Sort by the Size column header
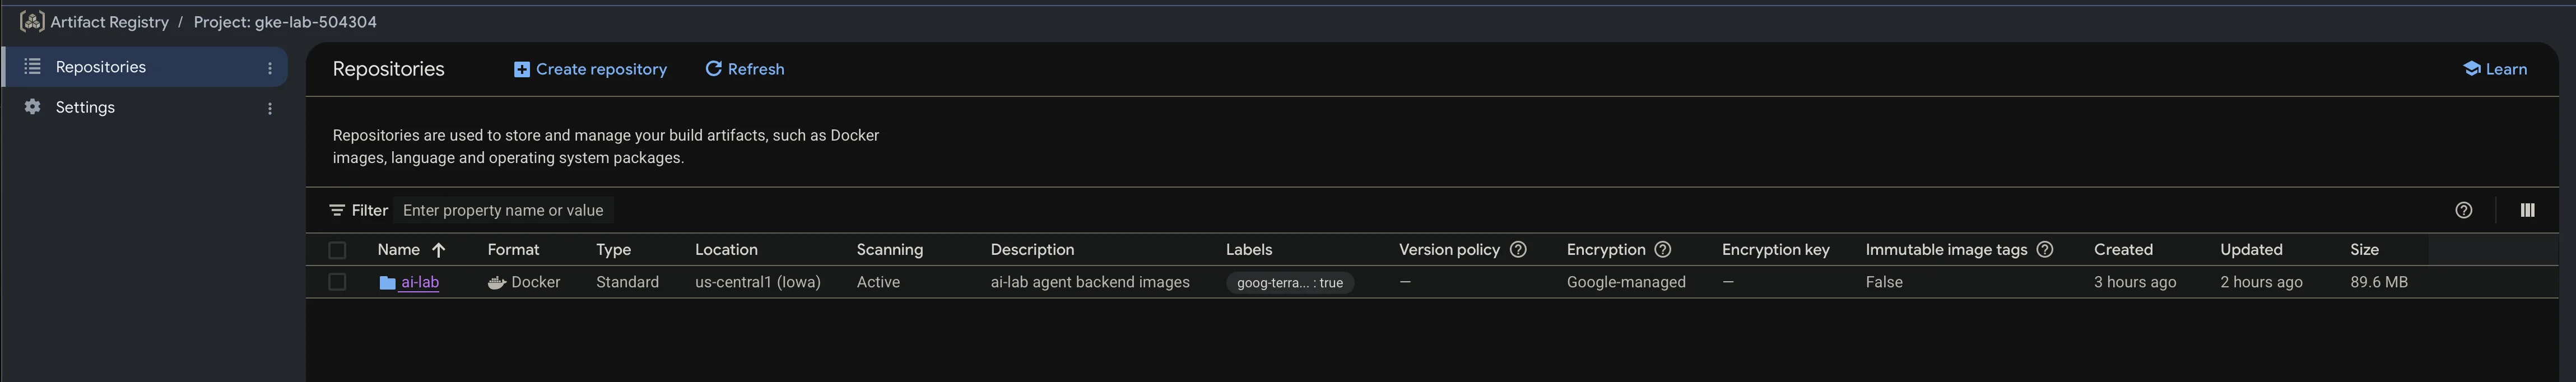Image resolution: width=2576 pixels, height=382 pixels. coord(2364,250)
